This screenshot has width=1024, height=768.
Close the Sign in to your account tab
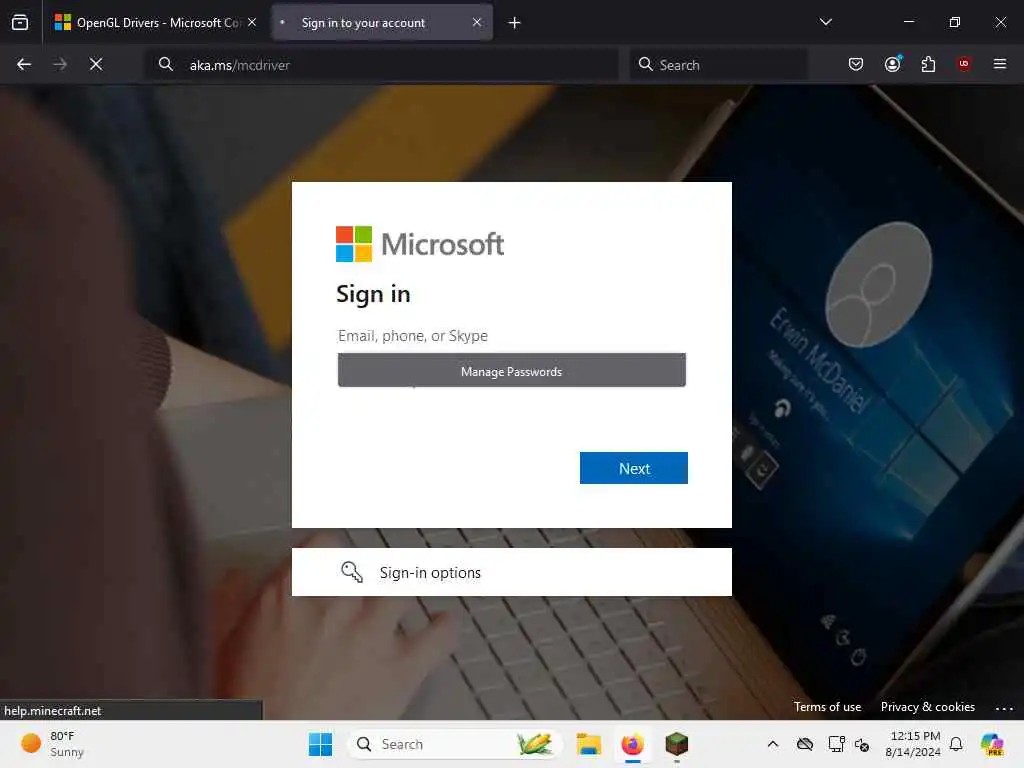477,22
